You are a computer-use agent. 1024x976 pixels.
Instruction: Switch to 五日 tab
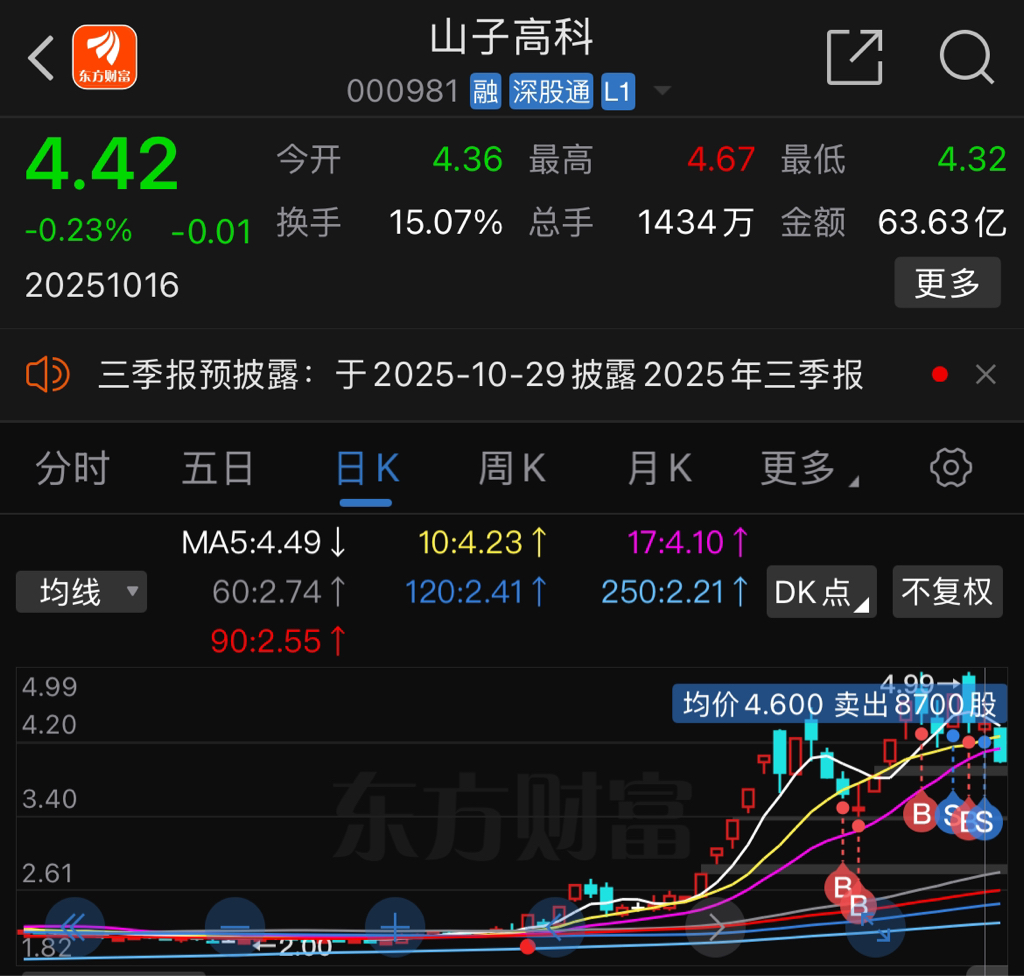tap(218, 468)
